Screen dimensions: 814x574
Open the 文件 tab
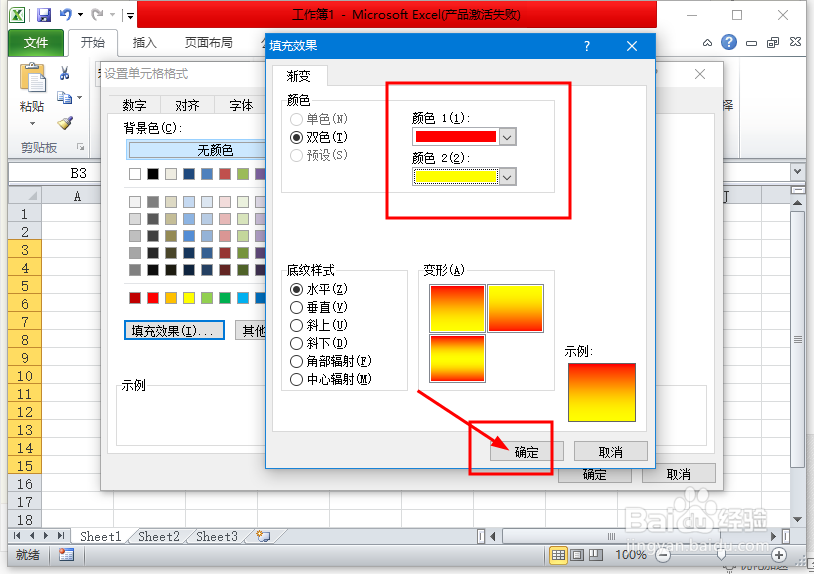pos(36,43)
